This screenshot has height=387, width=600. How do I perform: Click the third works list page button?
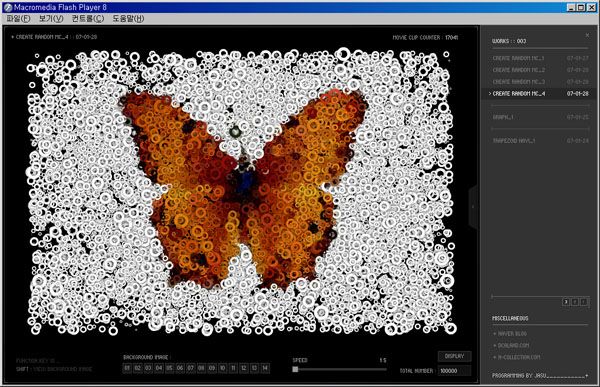(584, 302)
